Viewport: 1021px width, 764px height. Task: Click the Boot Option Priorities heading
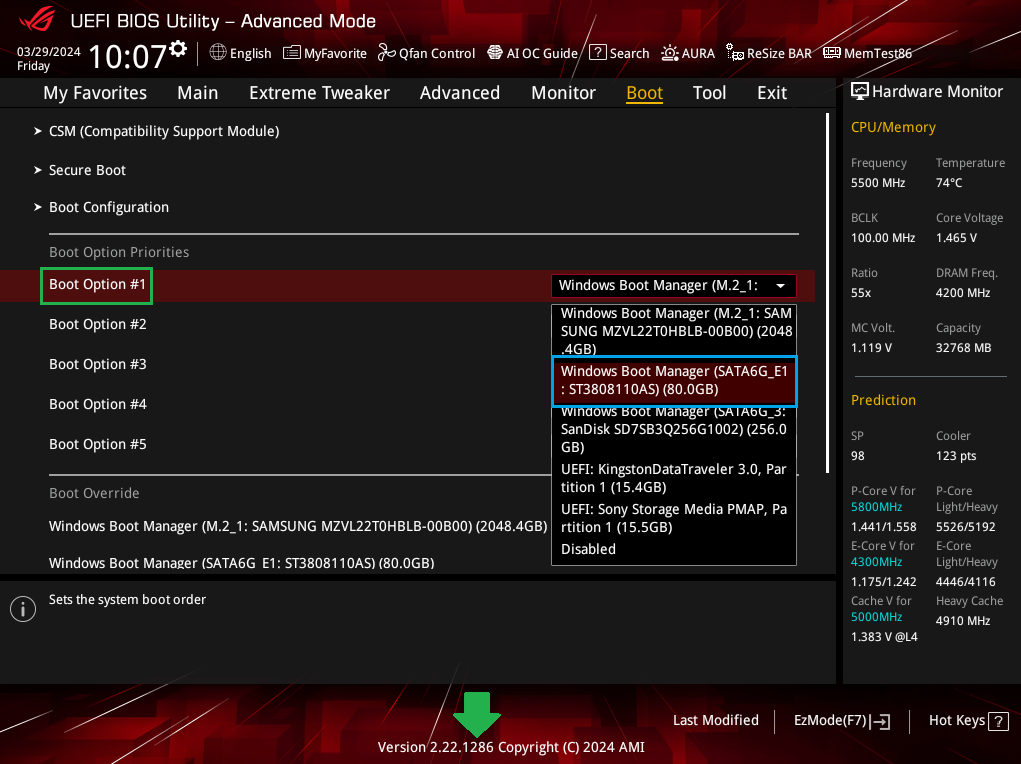(119, 252)
